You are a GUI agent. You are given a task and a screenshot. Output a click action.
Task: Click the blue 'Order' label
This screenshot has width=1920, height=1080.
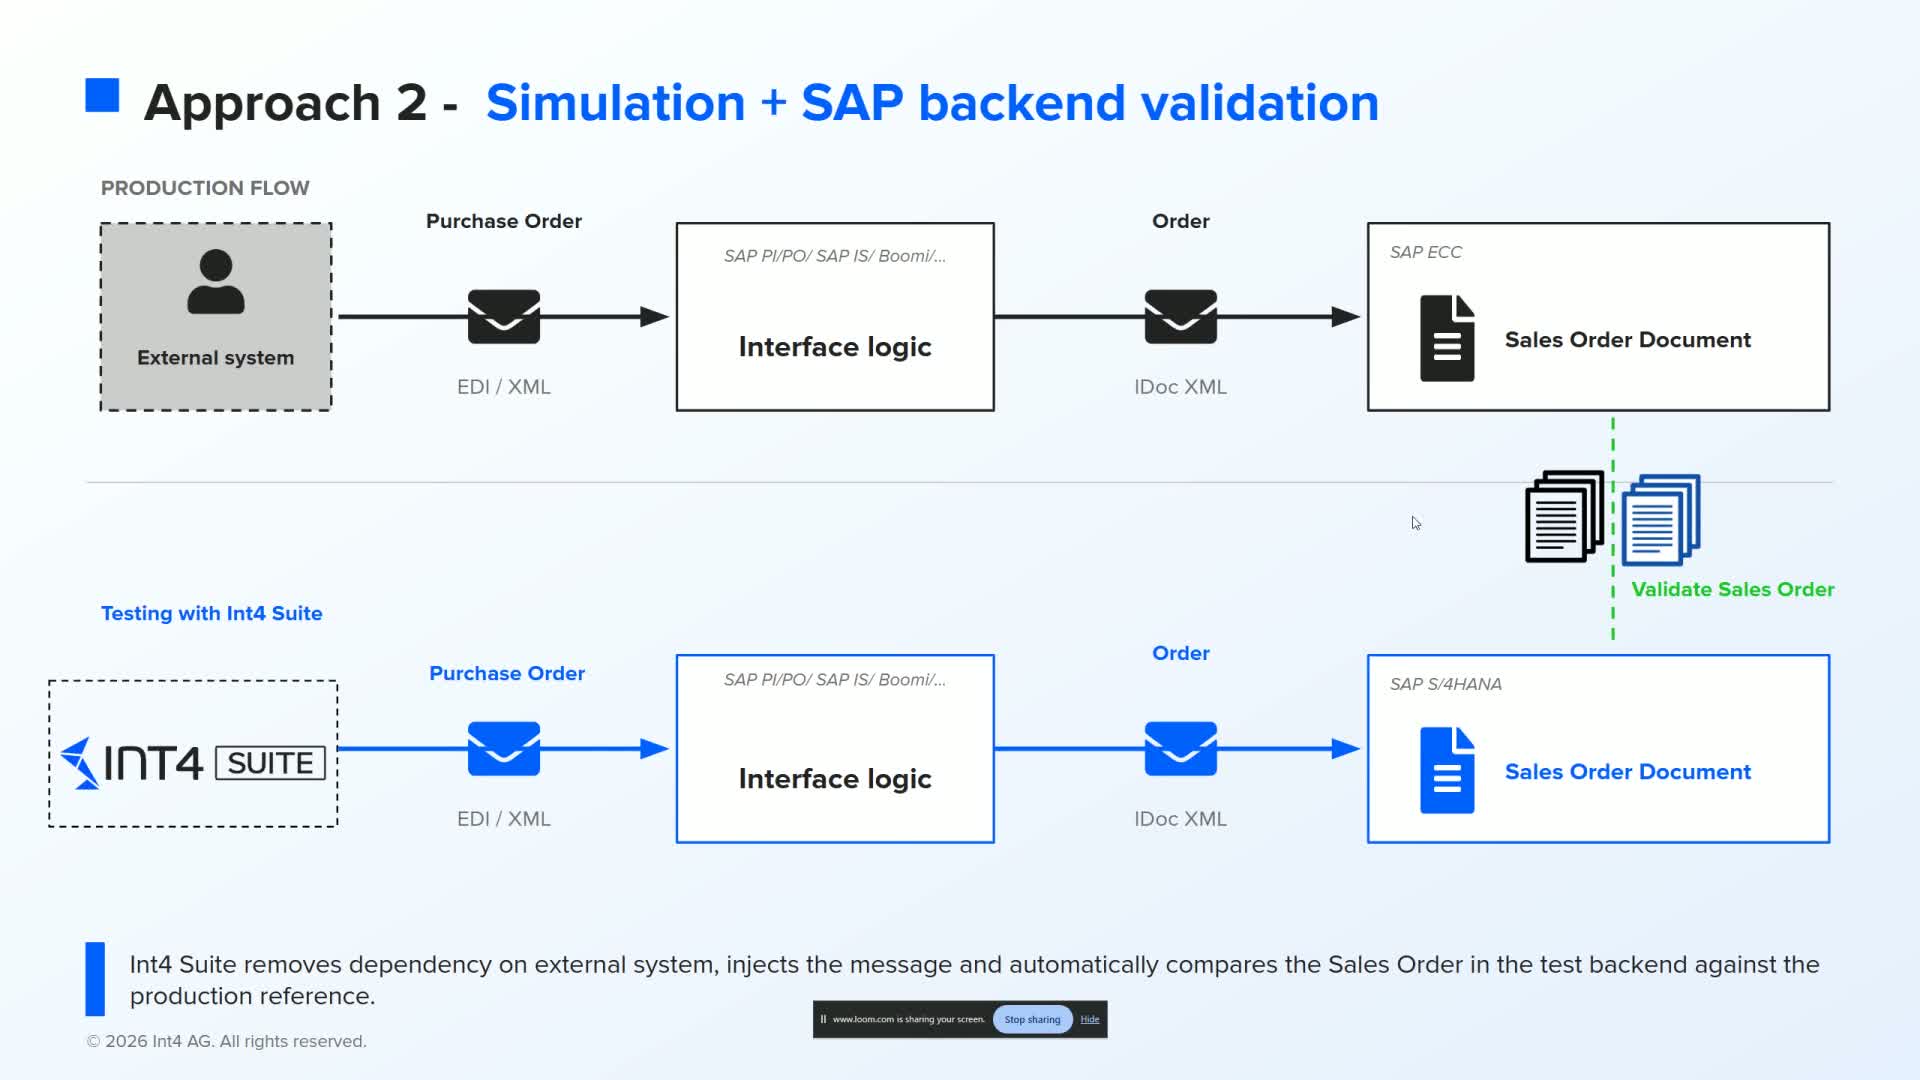point(1181,653)
